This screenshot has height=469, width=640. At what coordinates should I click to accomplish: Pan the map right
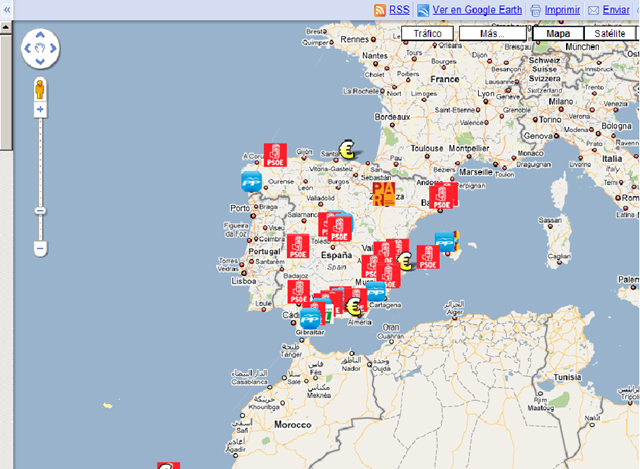53,48
